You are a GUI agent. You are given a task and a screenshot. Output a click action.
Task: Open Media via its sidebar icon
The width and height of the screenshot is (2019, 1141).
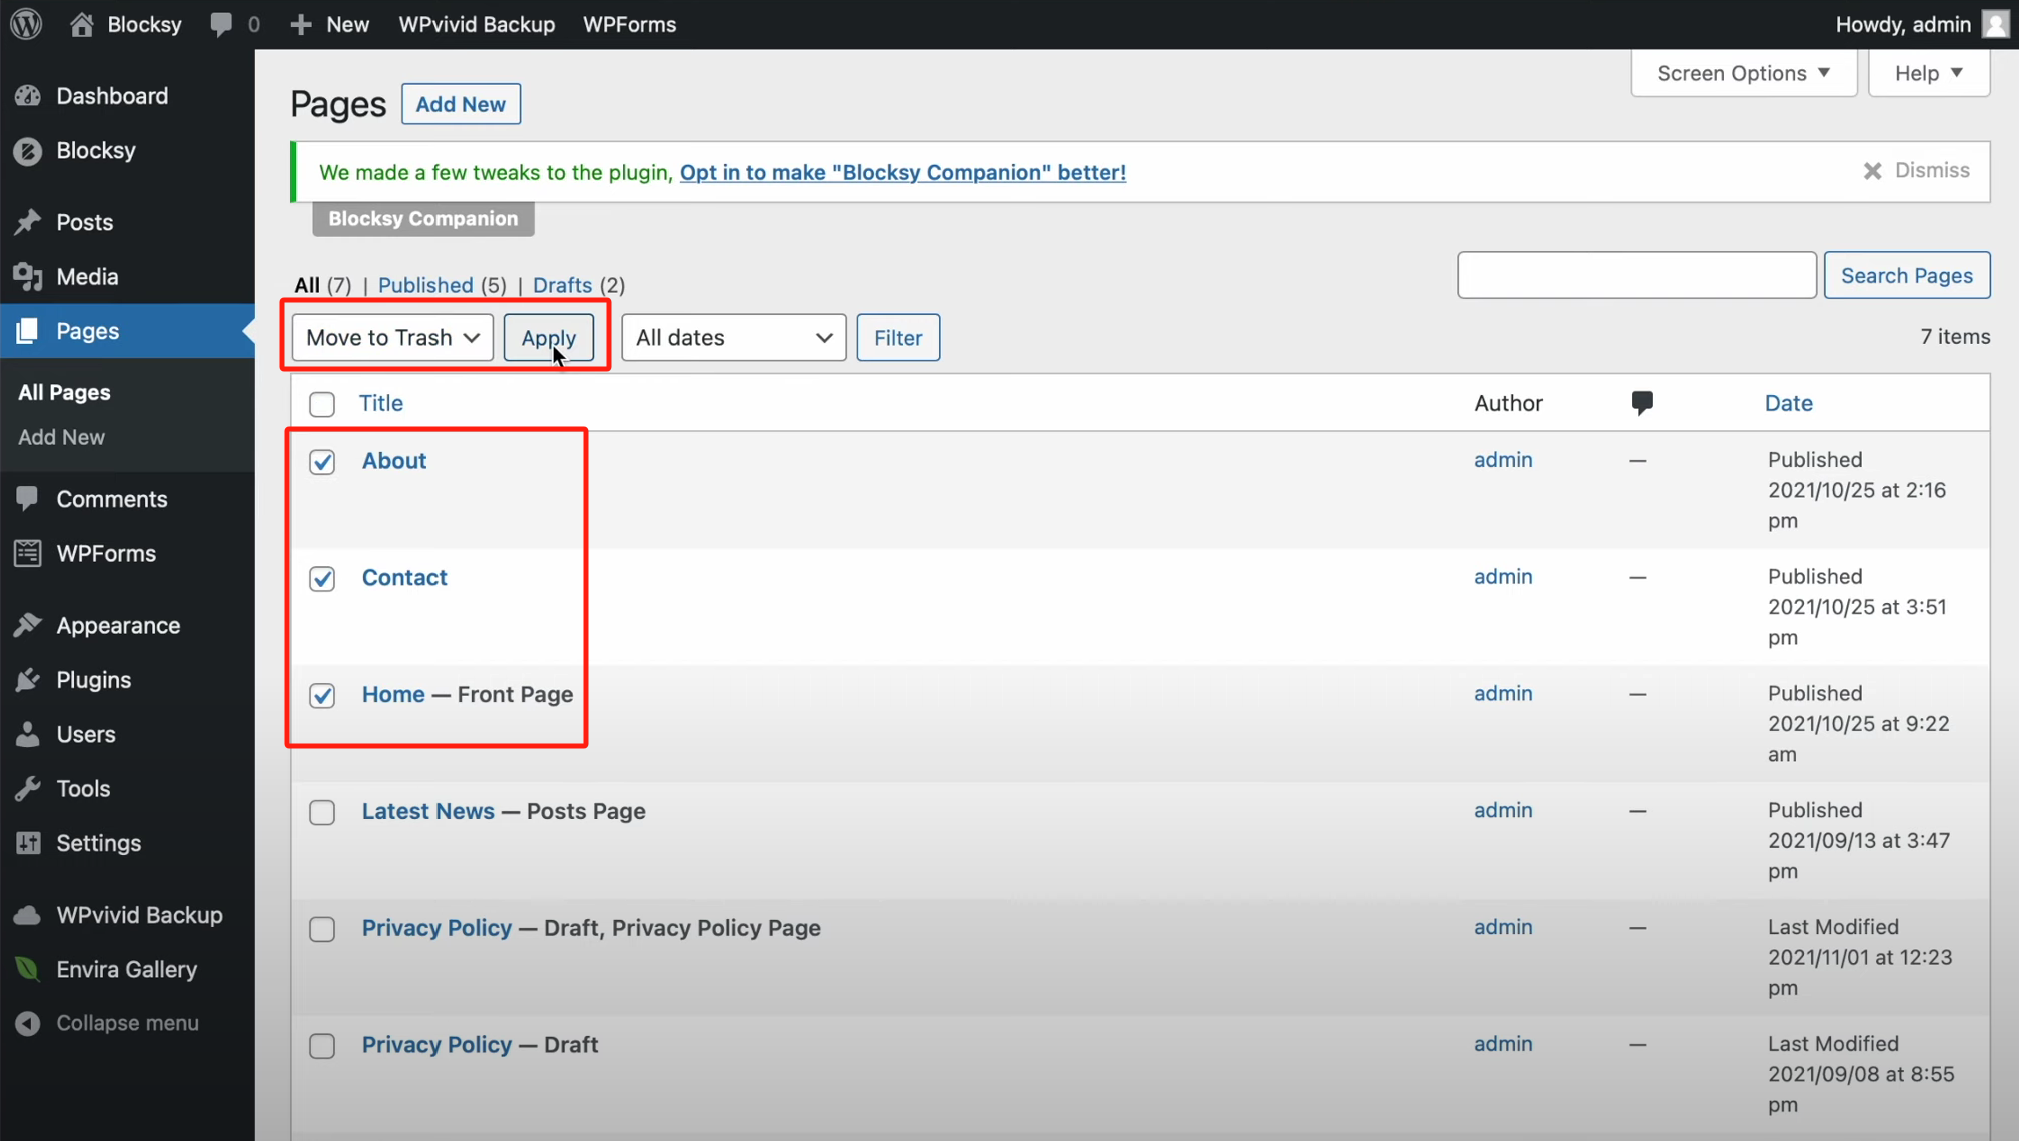[x=28, y=277]
